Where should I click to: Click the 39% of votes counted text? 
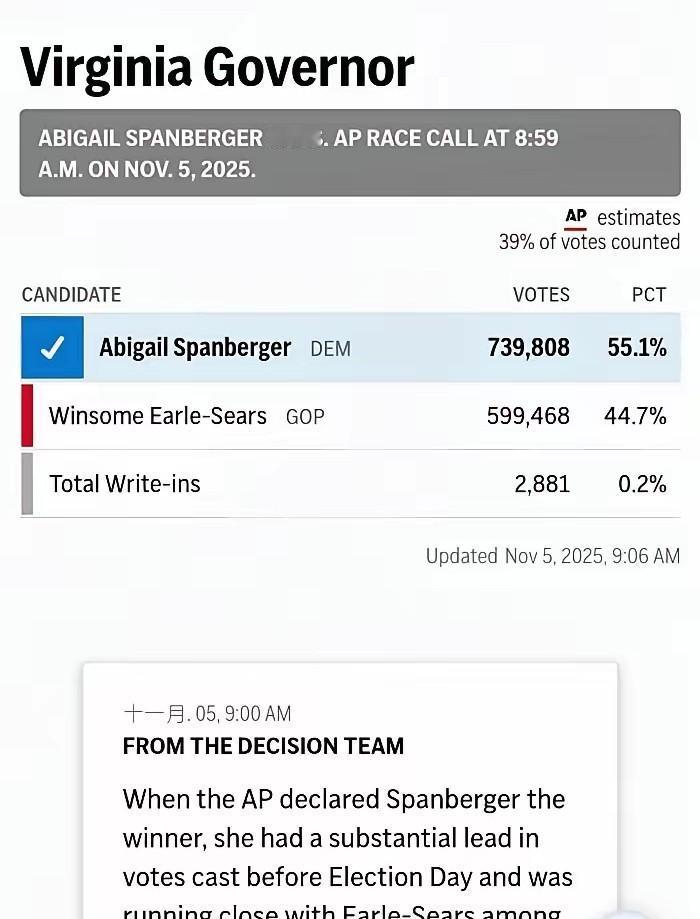tap(589, 242)
